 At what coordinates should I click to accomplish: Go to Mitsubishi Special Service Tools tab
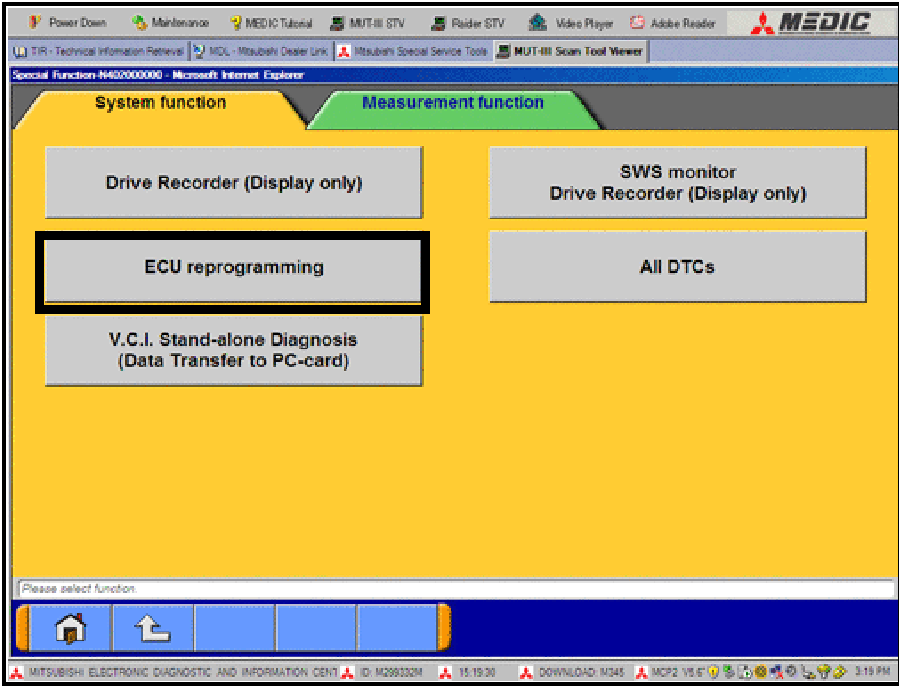coord(412,51)
